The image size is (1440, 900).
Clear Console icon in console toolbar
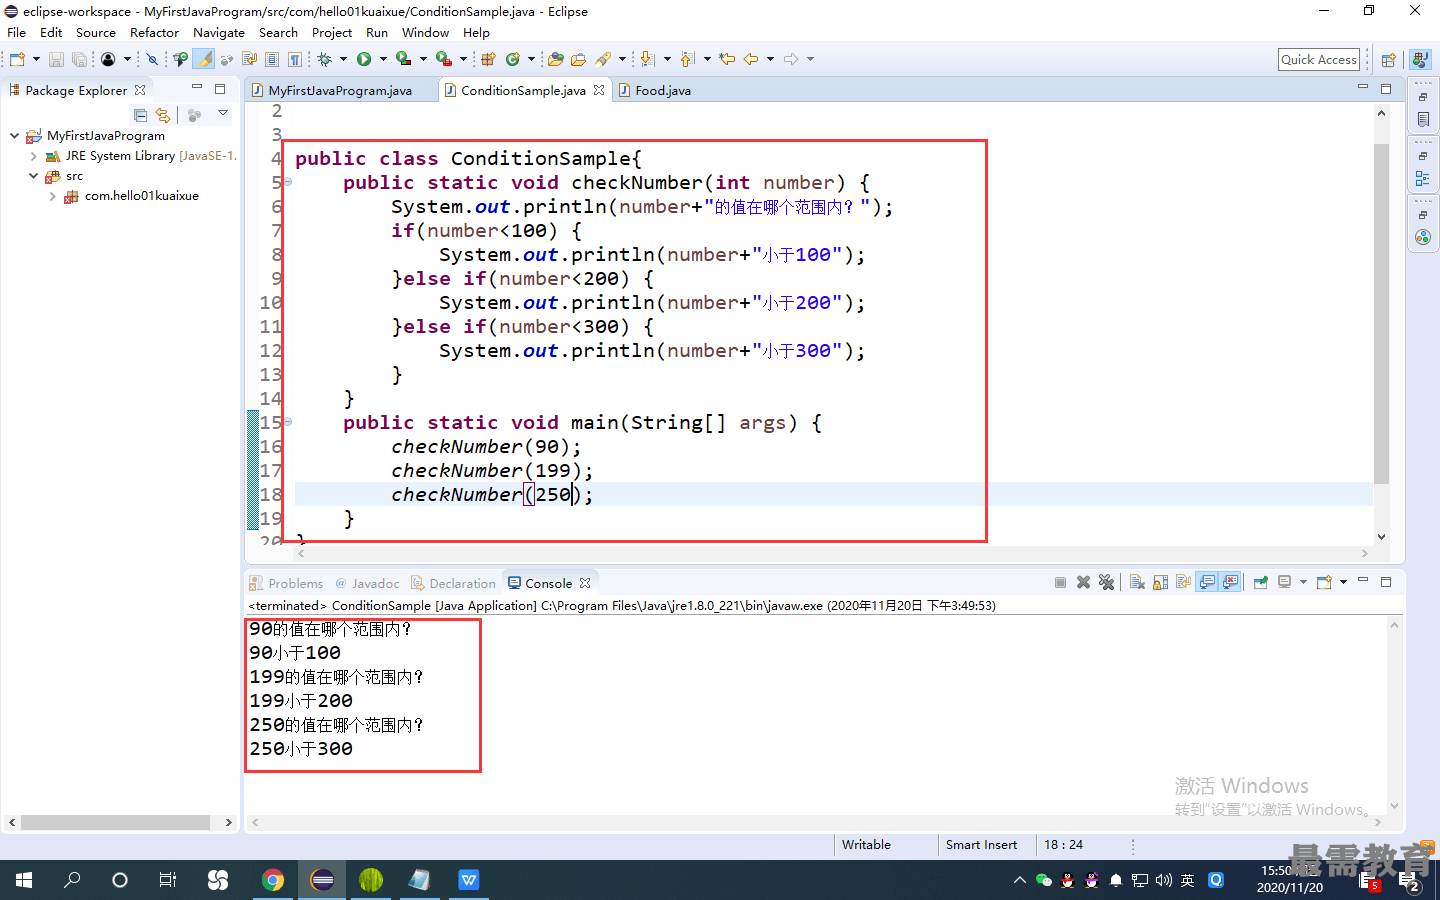[1137, 582]
